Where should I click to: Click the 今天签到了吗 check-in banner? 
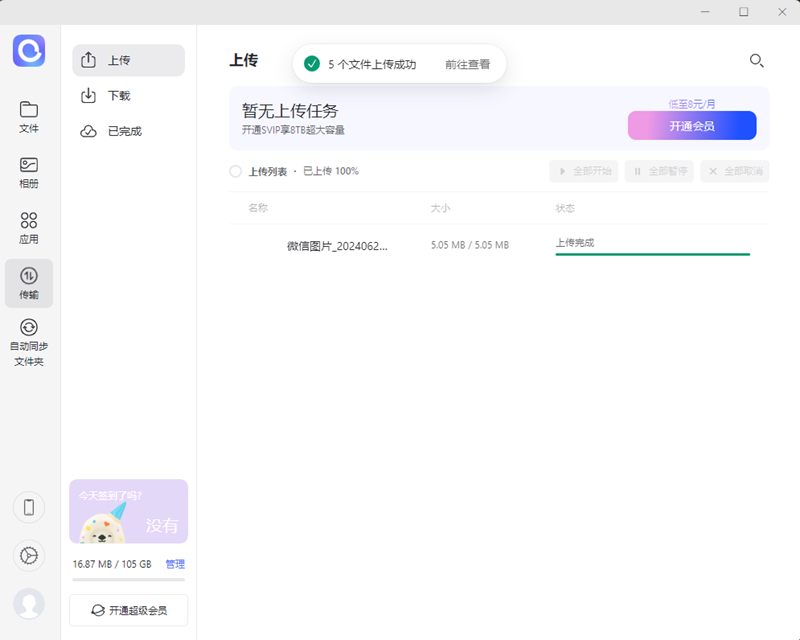point(128,511)
